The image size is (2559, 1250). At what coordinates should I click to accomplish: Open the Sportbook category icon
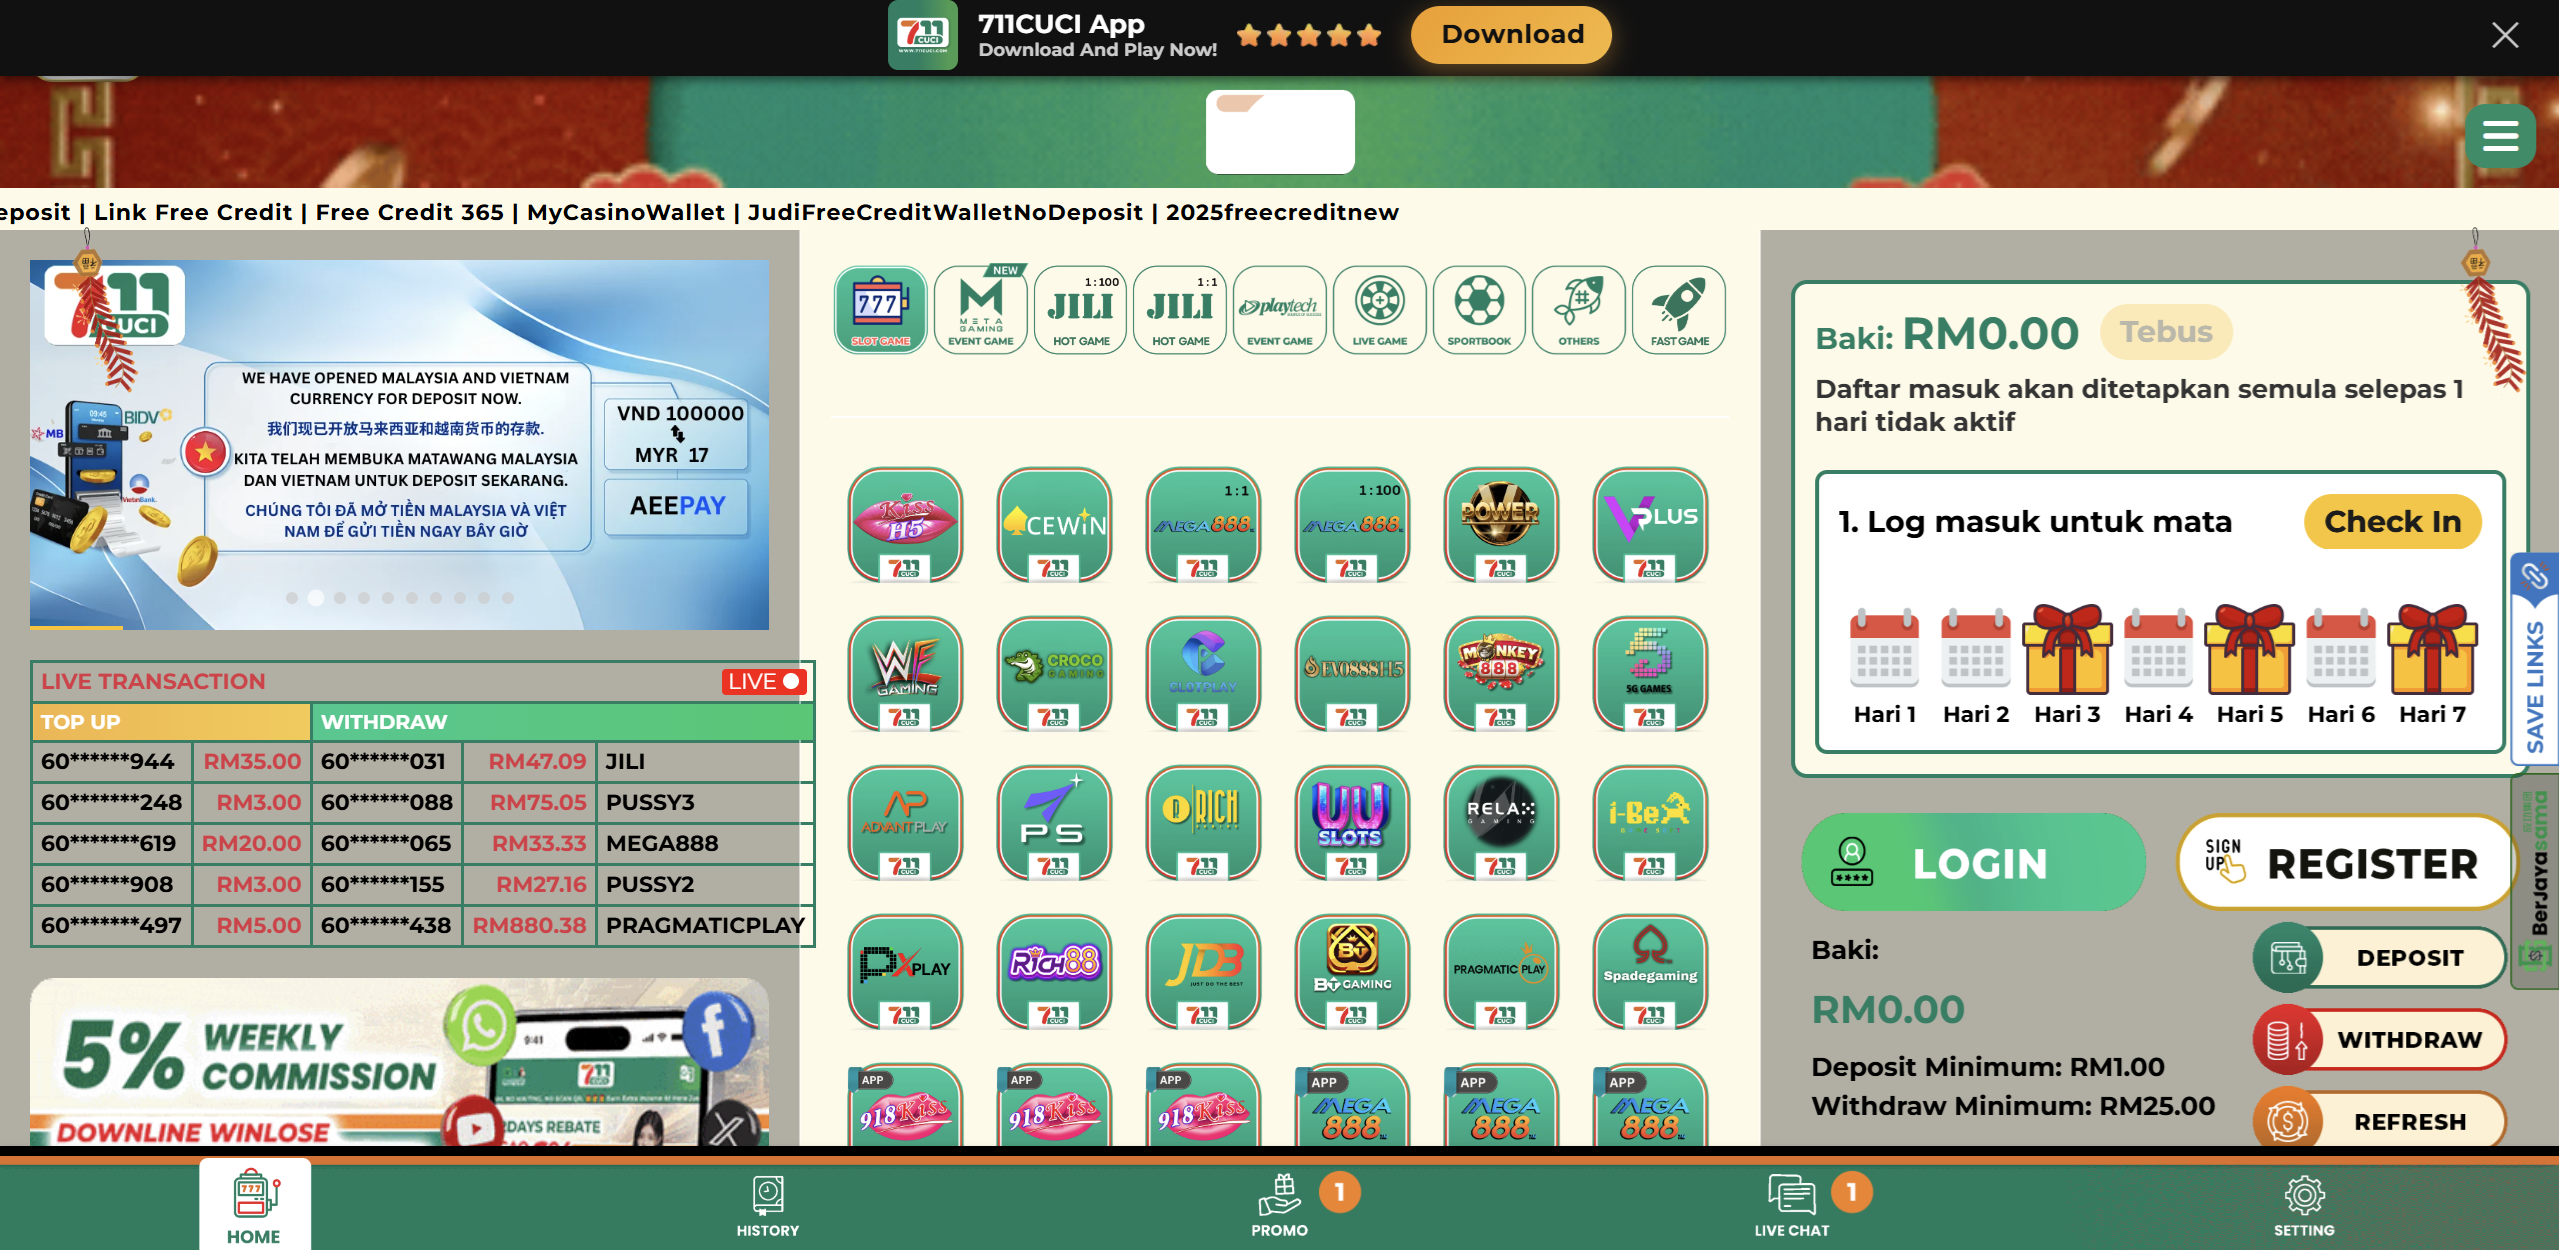(1479, 310)
